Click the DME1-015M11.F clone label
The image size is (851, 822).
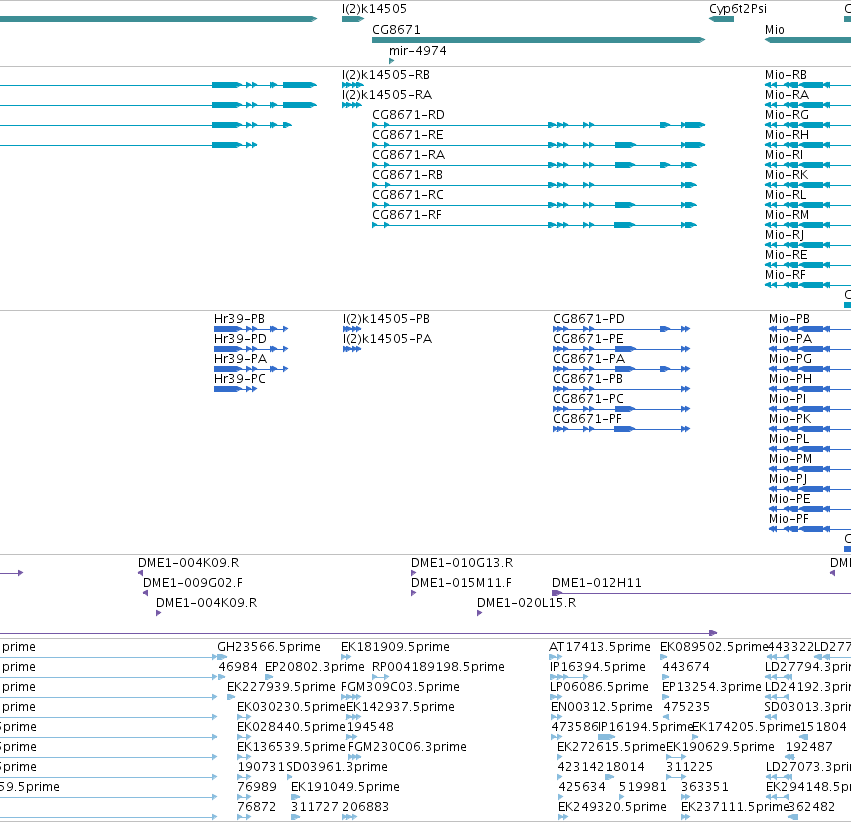(x=461, y=583)
